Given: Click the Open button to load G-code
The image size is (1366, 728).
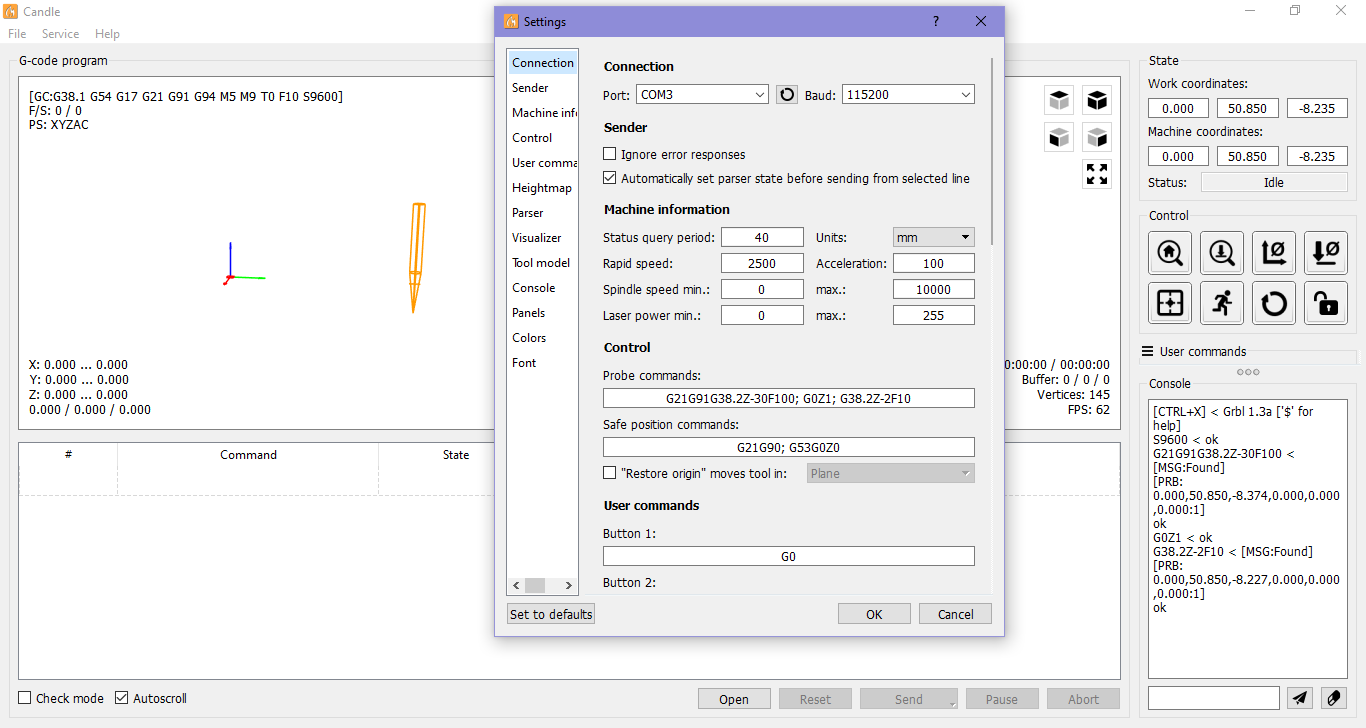Looking at the screenshot, I should [734, 698].
